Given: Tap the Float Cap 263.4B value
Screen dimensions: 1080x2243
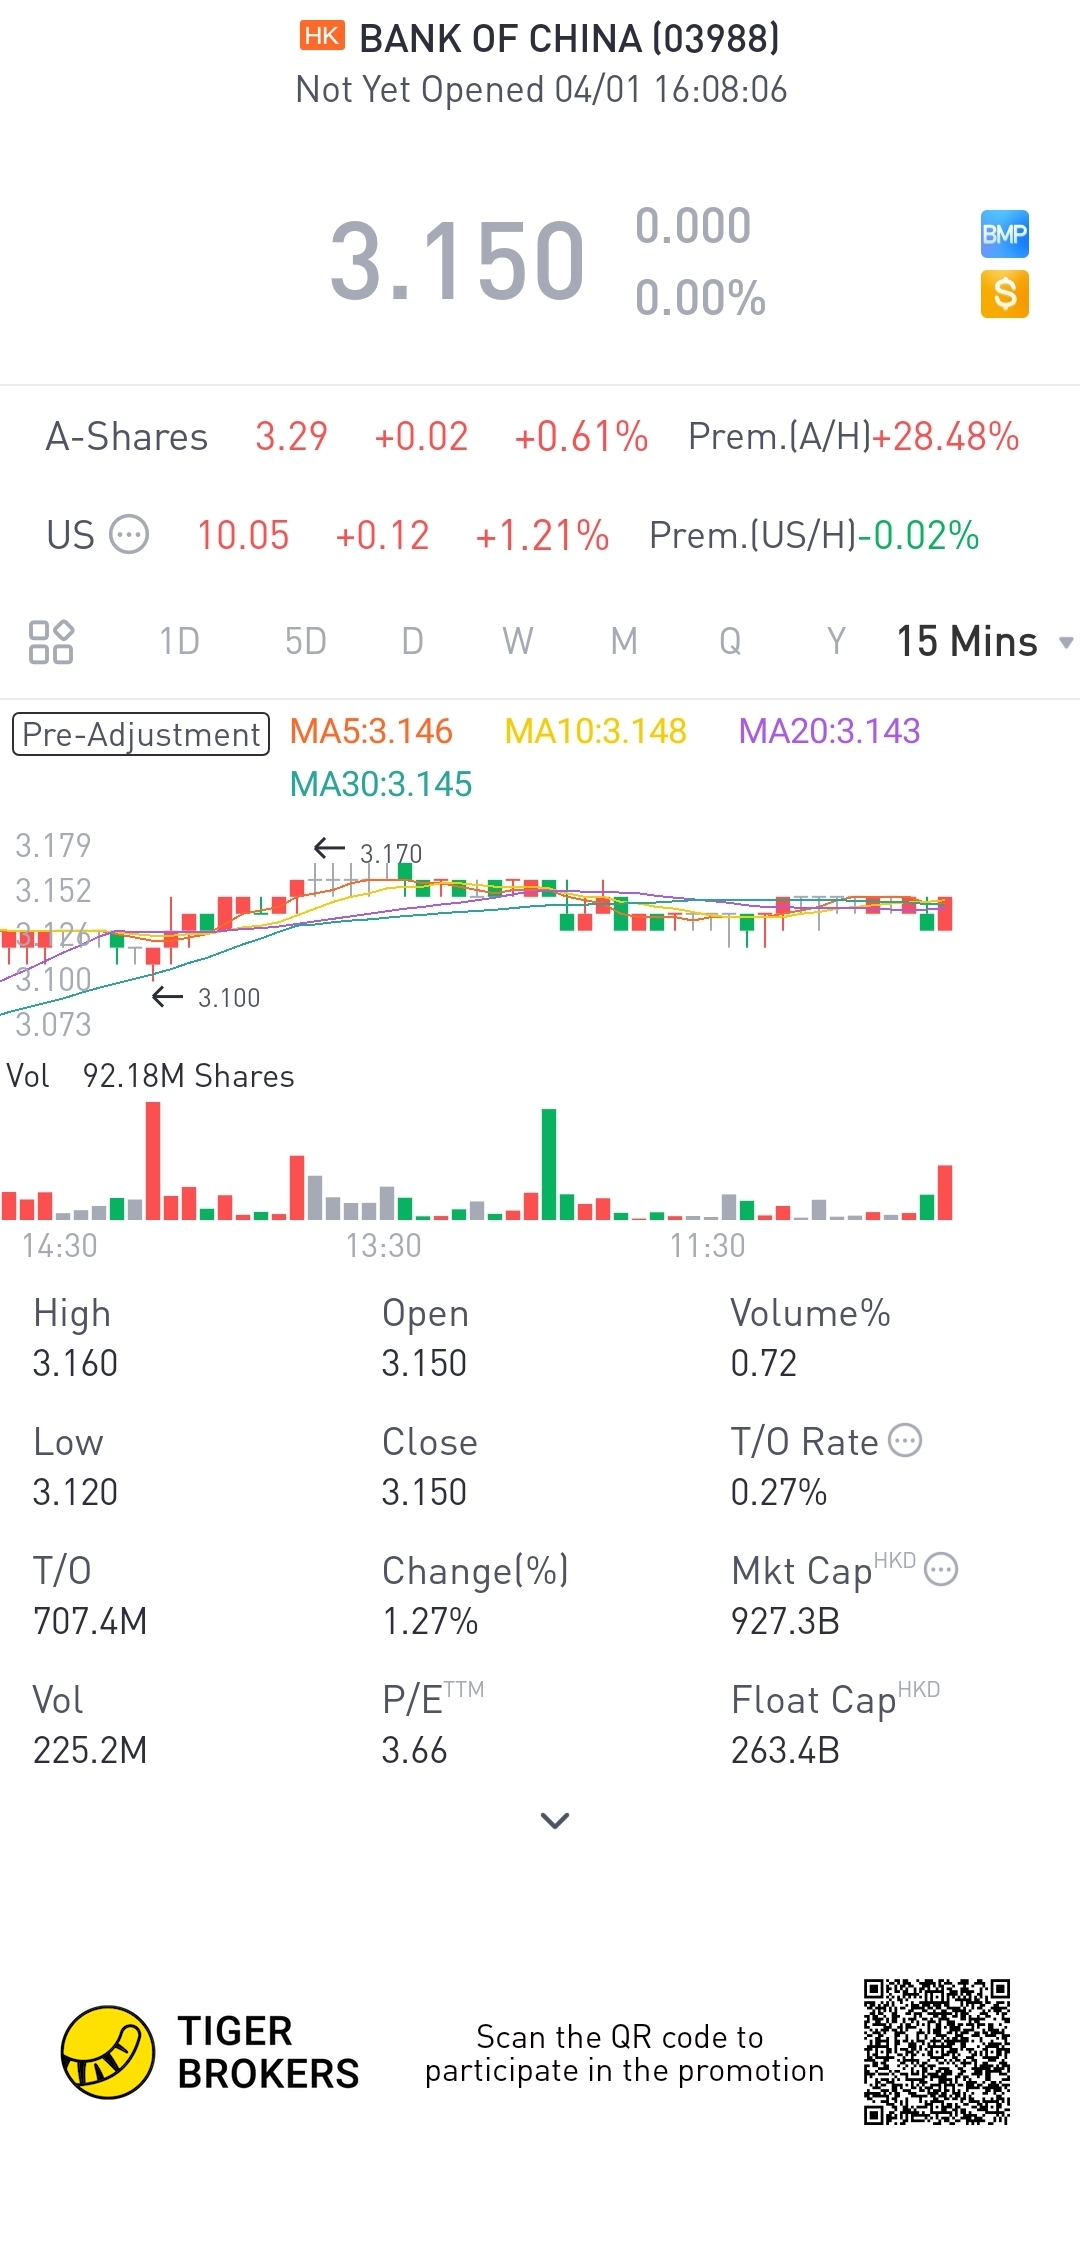Looking at the screenshot, I should [785, 1750].
